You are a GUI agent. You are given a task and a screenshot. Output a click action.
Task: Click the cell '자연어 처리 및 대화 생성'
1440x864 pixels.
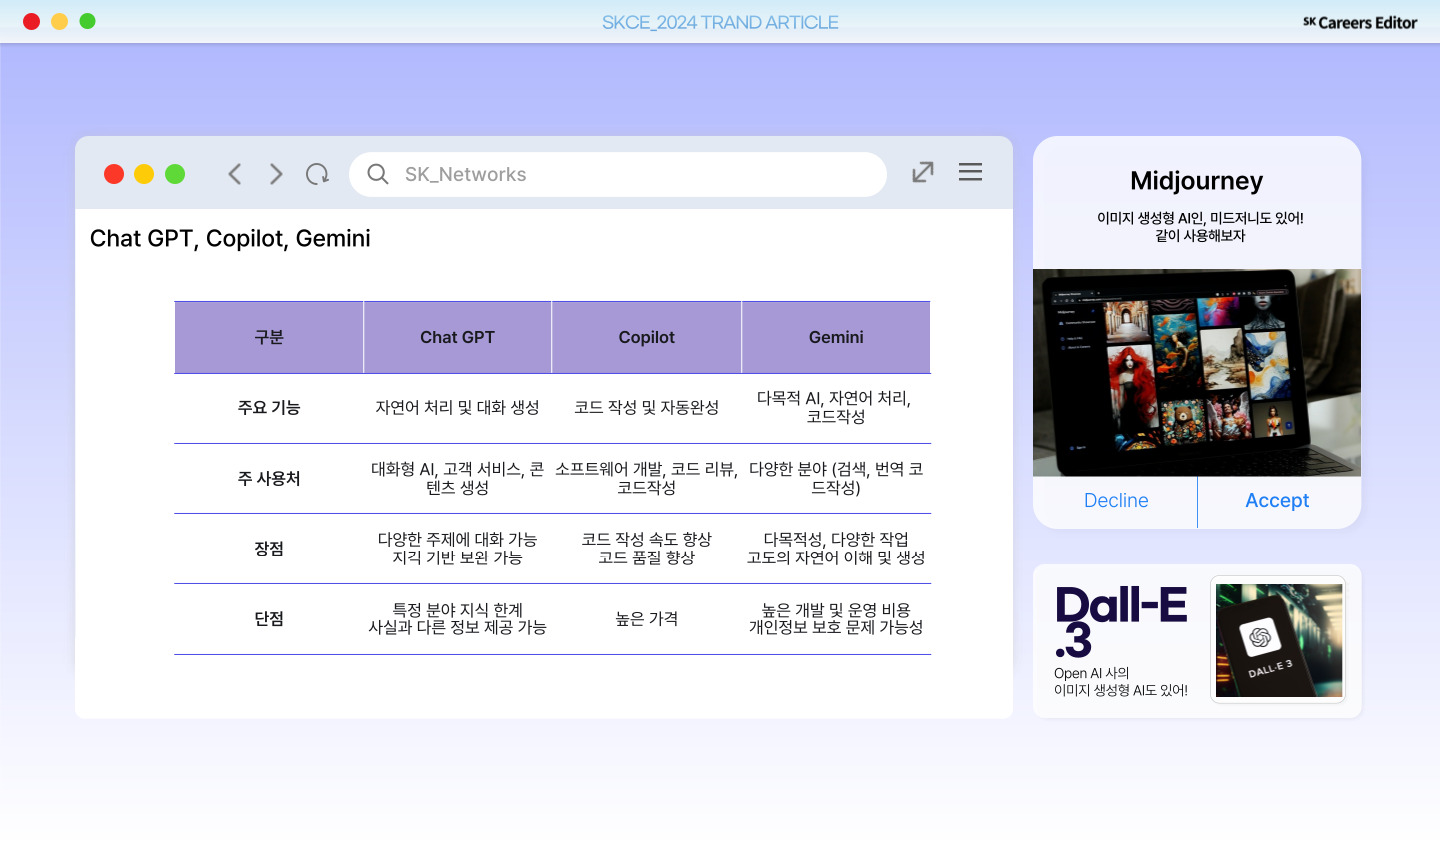click(457, 408)
